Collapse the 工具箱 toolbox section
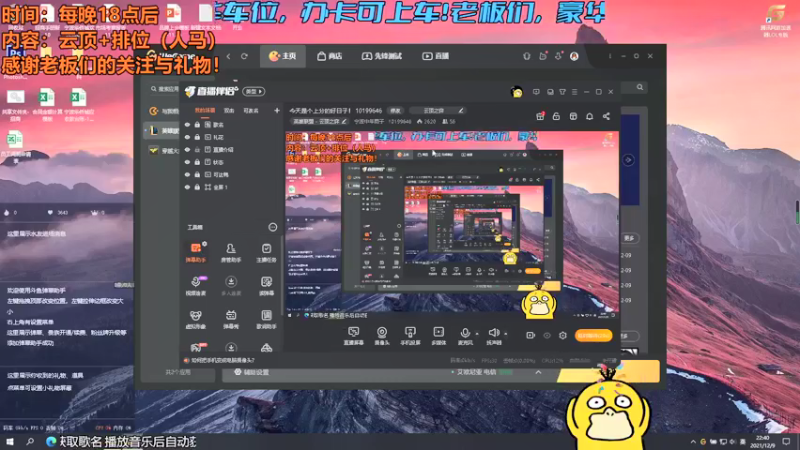Screen dimensions: 800x450 pyautogui.click(x=272, y=227)
